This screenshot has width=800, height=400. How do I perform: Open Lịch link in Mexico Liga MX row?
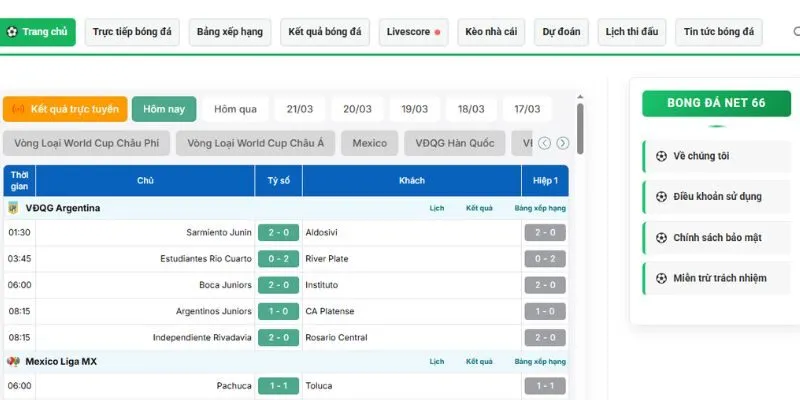point(437,361)
